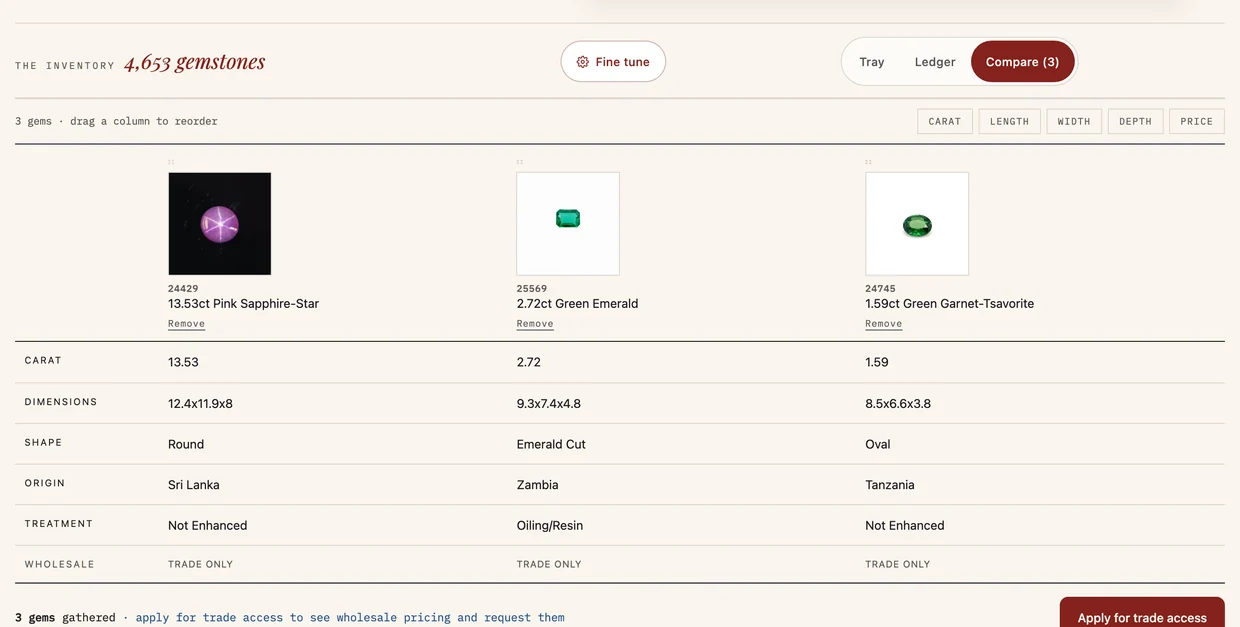Open the Green Emerald gem photo
The image size is (1240, 627).
tap(568, 224)
